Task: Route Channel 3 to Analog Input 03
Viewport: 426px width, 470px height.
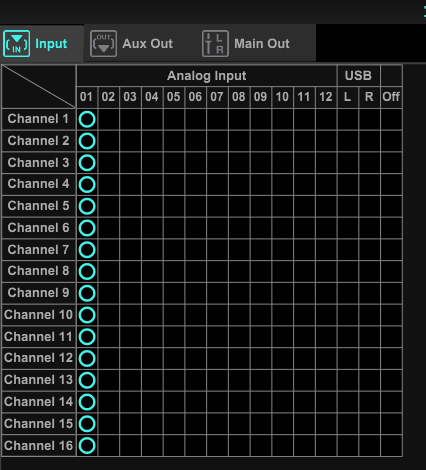Action: [x=130, y=163]
